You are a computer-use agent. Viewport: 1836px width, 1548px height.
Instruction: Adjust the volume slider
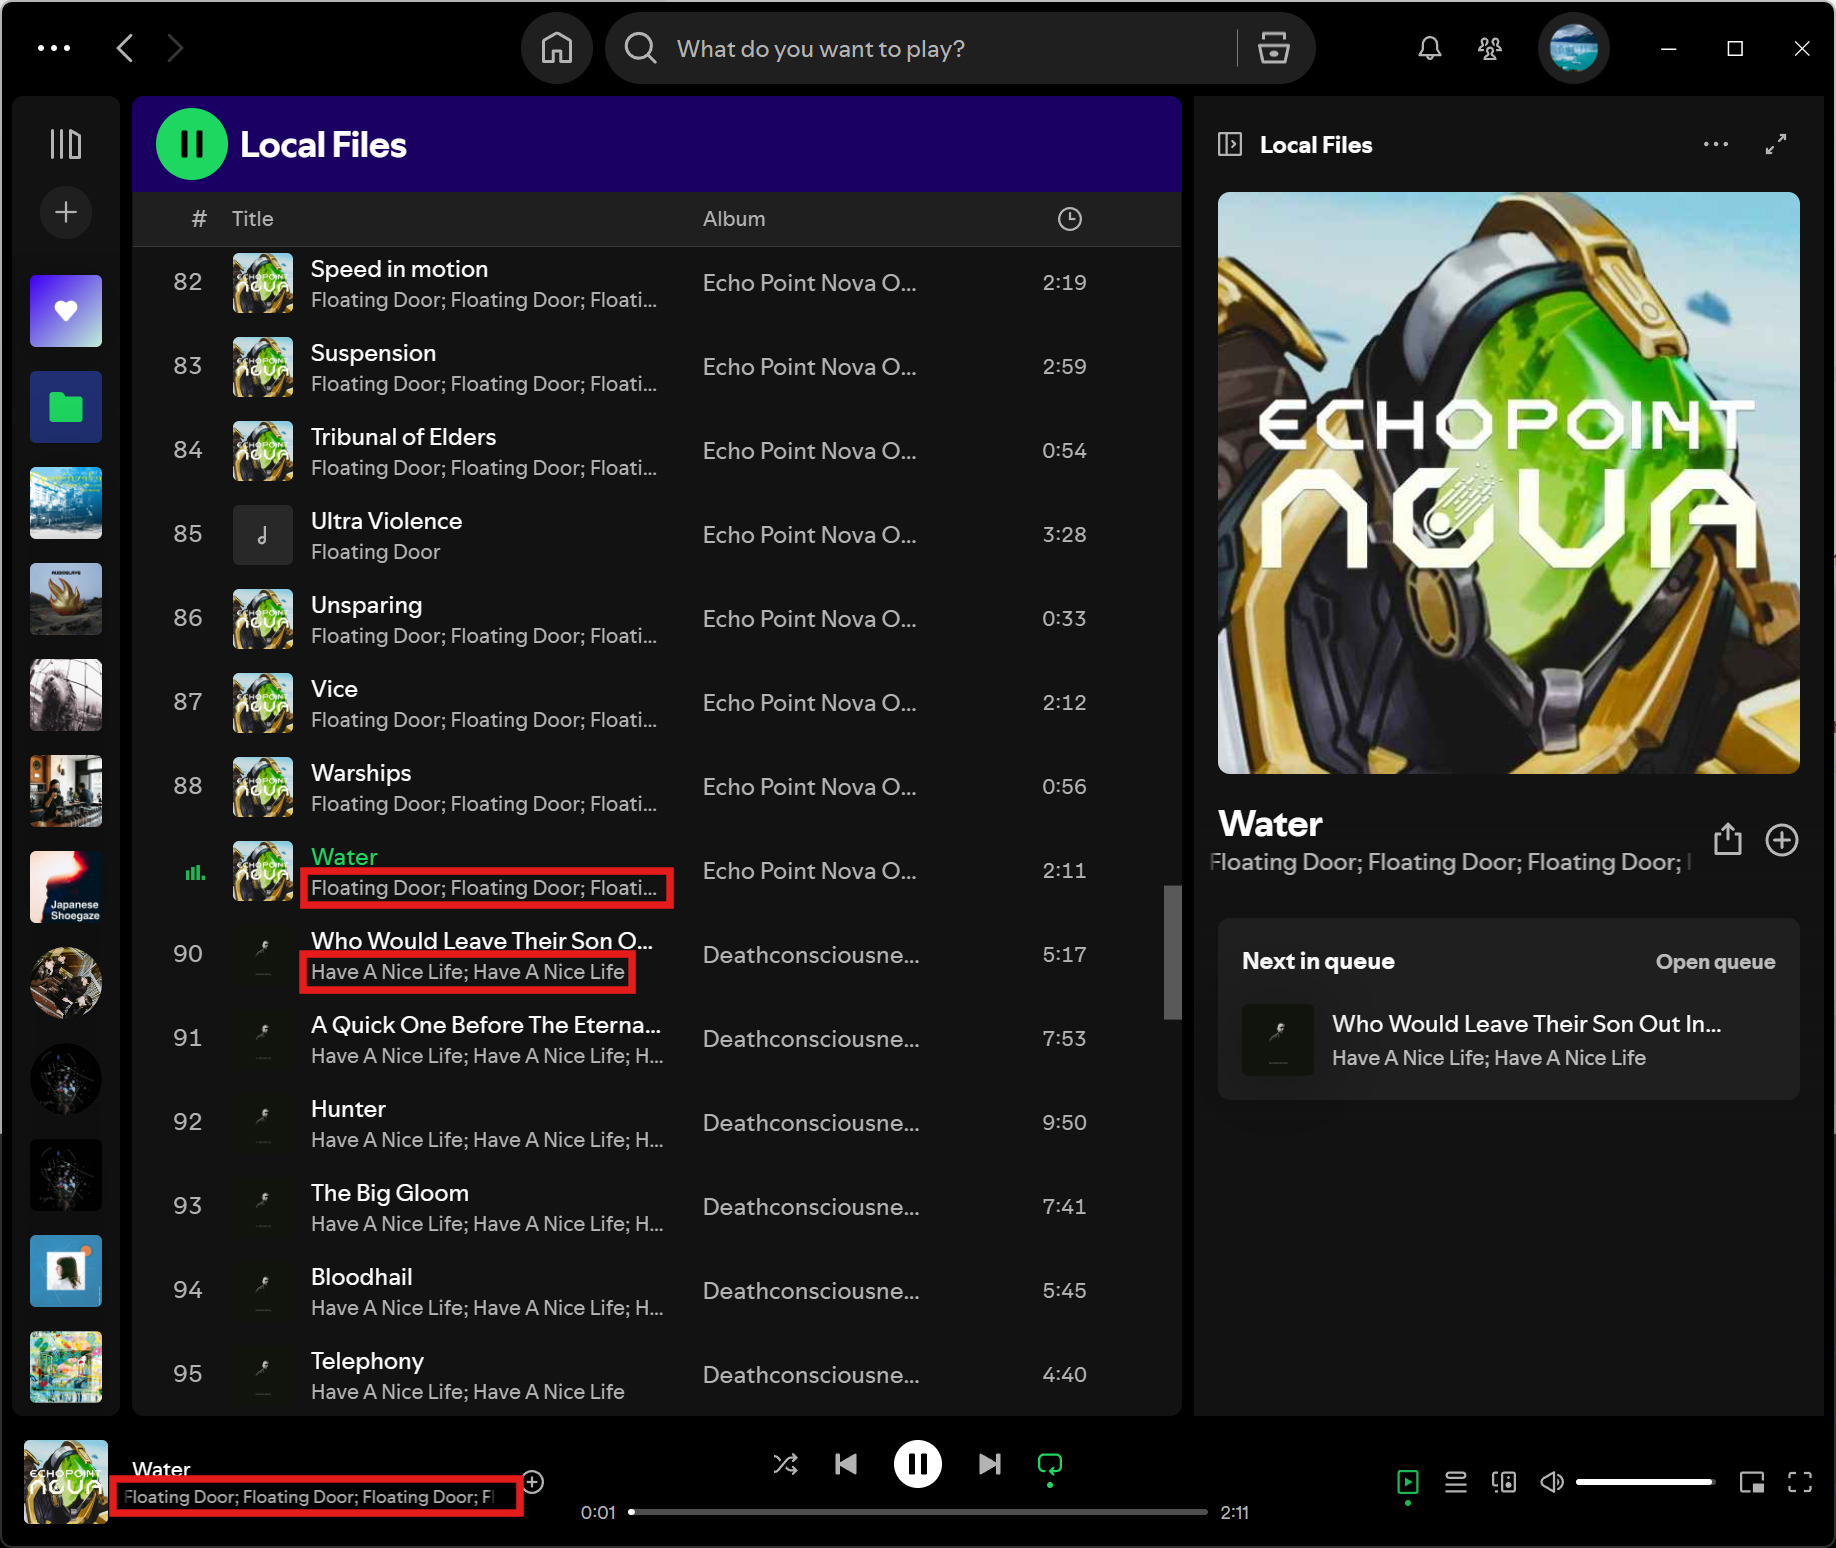[x=1645, y=1482]
